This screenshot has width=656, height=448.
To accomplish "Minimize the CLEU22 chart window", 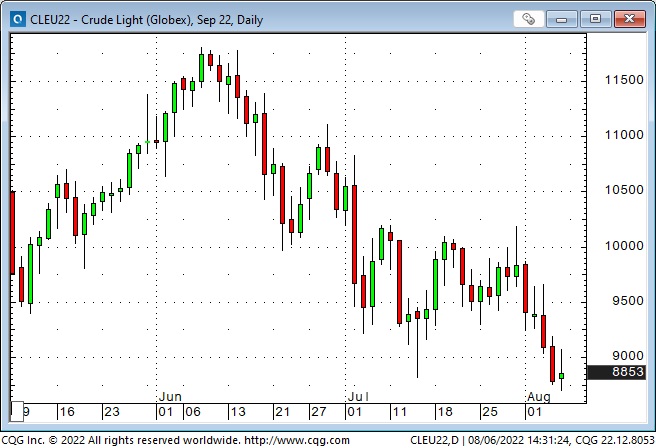I will click(561, 19).
